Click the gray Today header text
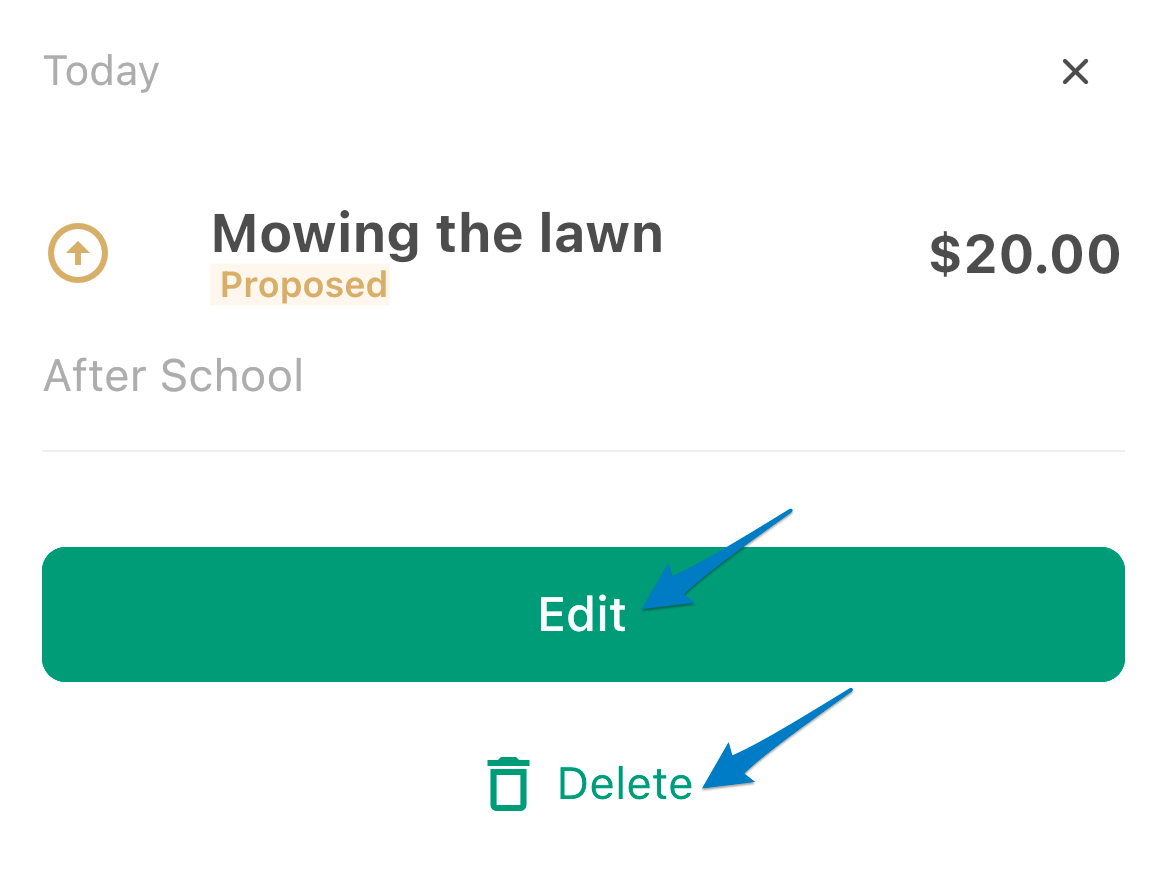Screen dimensions: 1169x876 pos(101,72)
